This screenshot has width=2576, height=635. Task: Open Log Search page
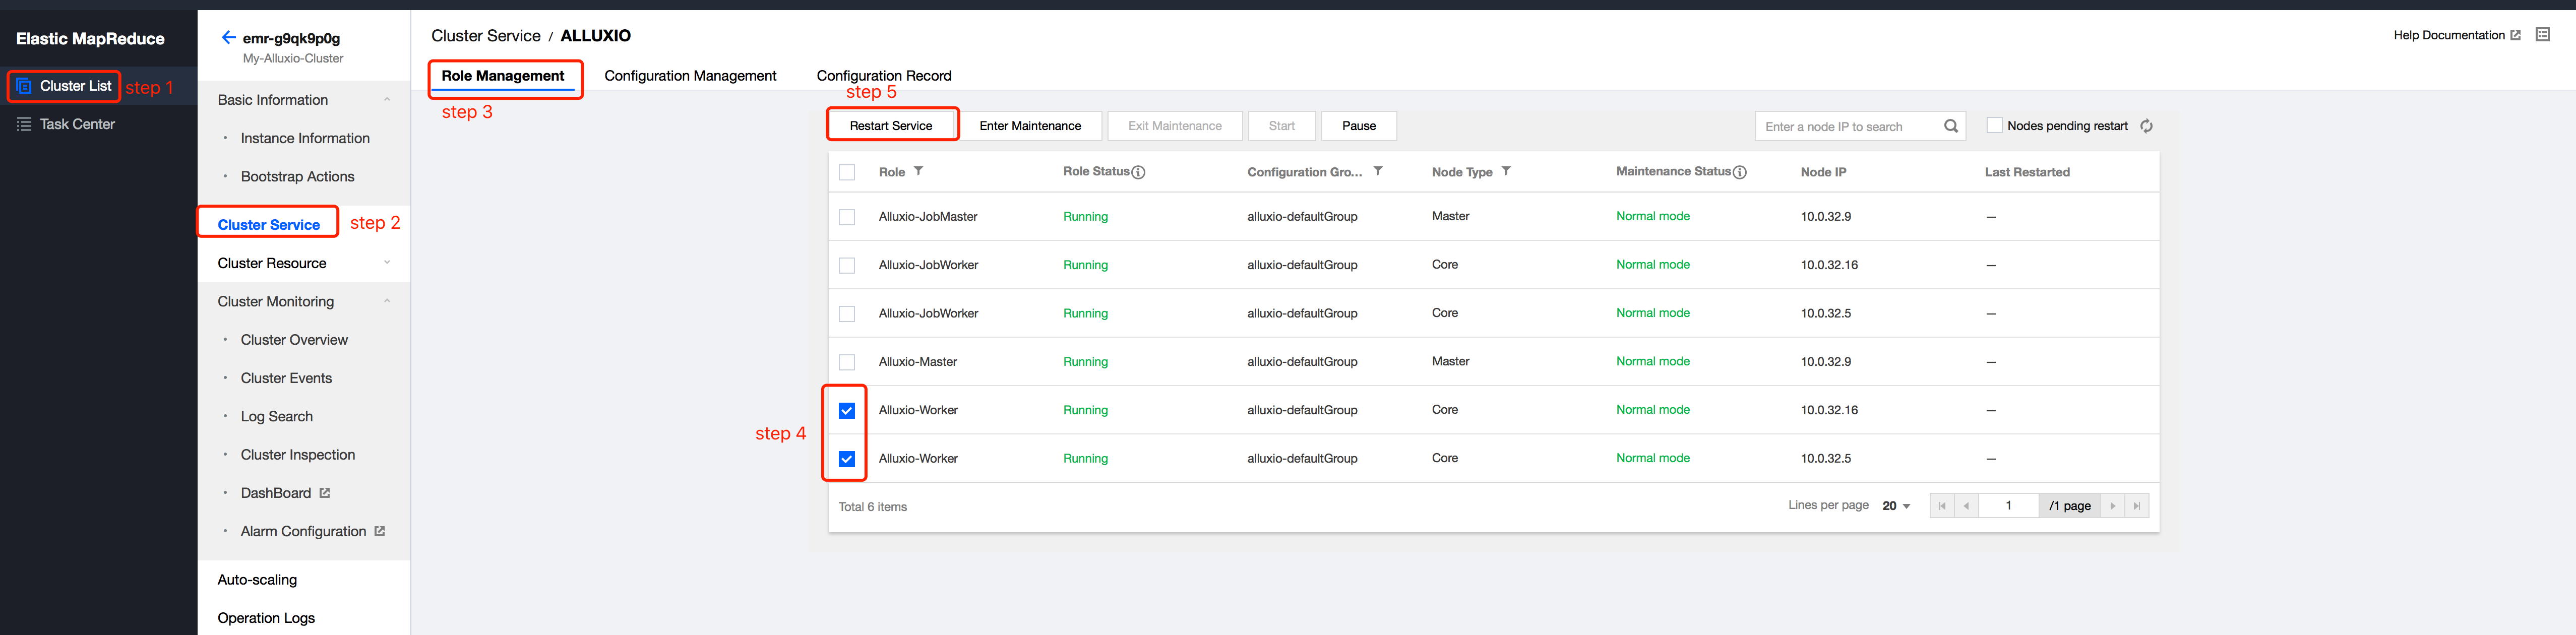tap(276, 417)
